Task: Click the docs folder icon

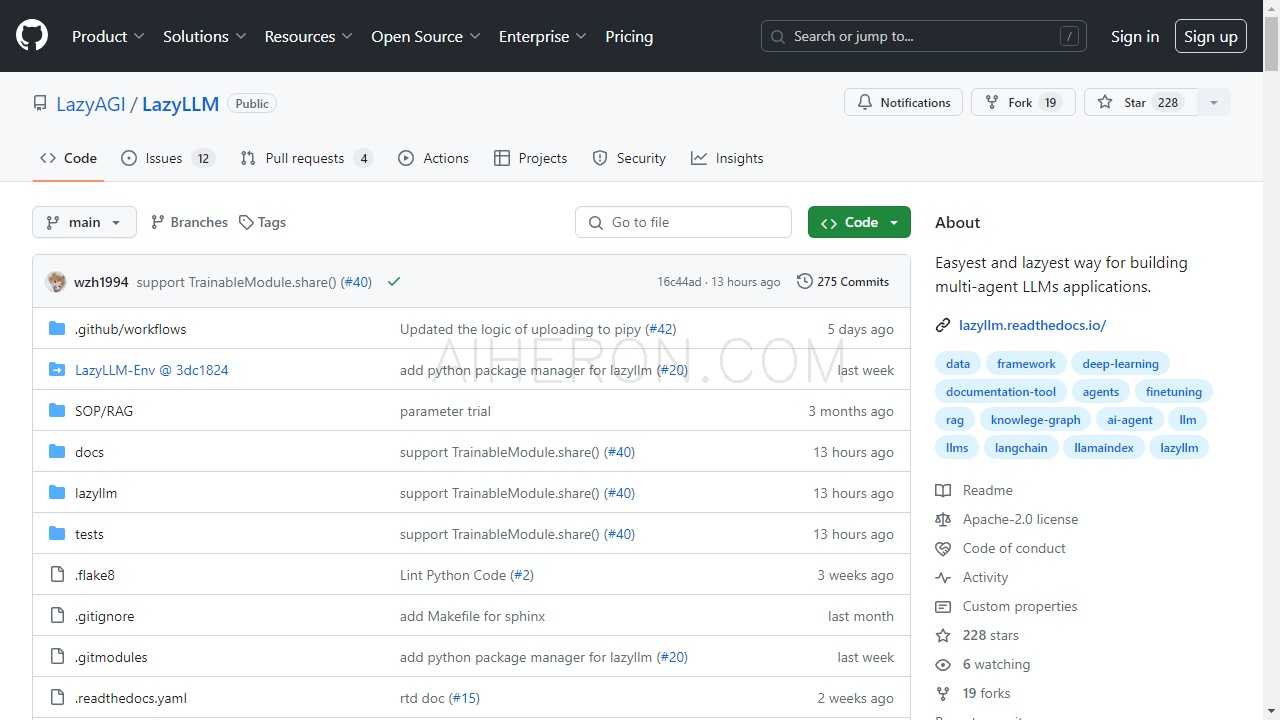Action: 57,452
